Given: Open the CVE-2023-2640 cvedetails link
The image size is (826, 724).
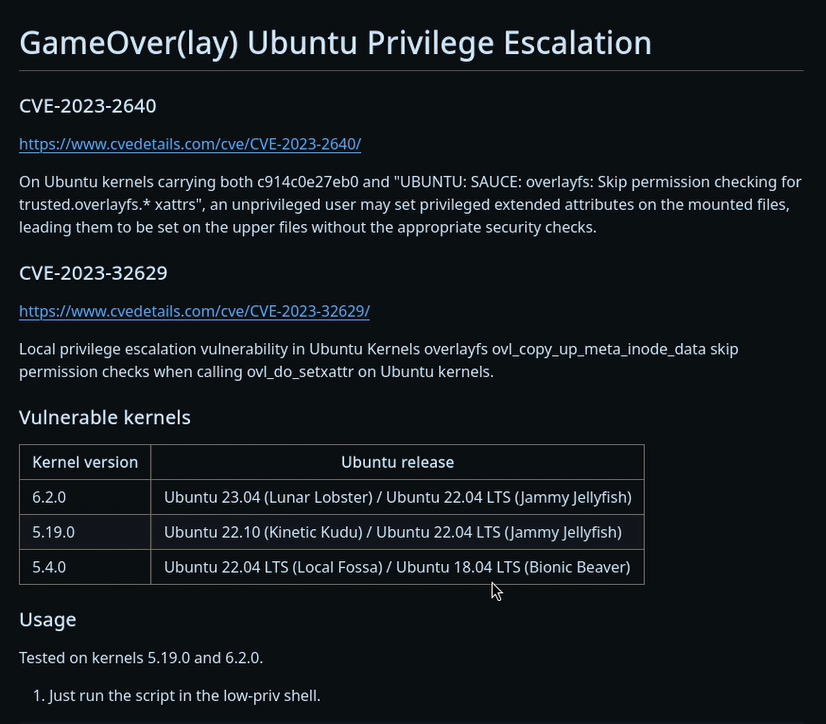Looking at the screenshot, I should click(190, 144).
